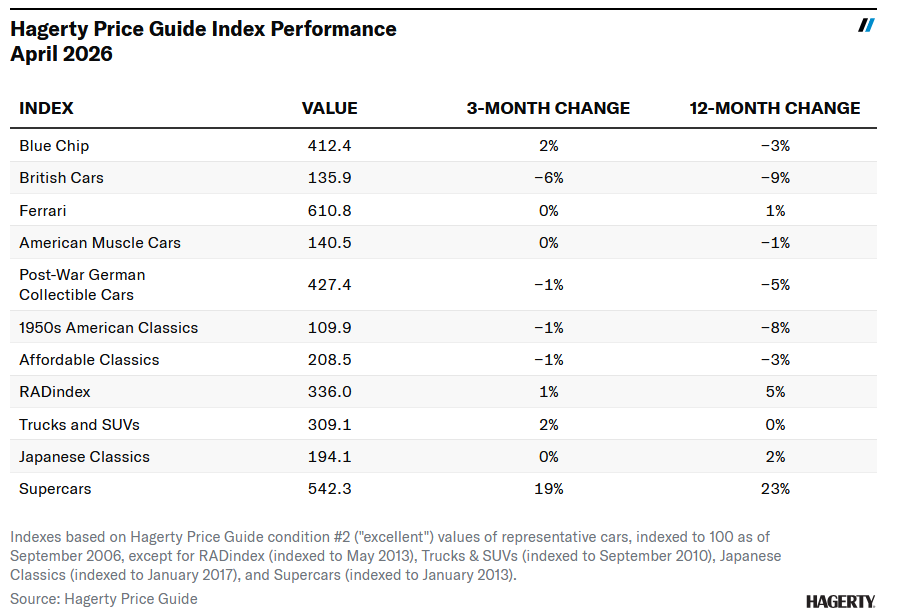Click the Hagerty Price Guide Index Performance title
Screen dimensions: 912x610
click(203, 29)
